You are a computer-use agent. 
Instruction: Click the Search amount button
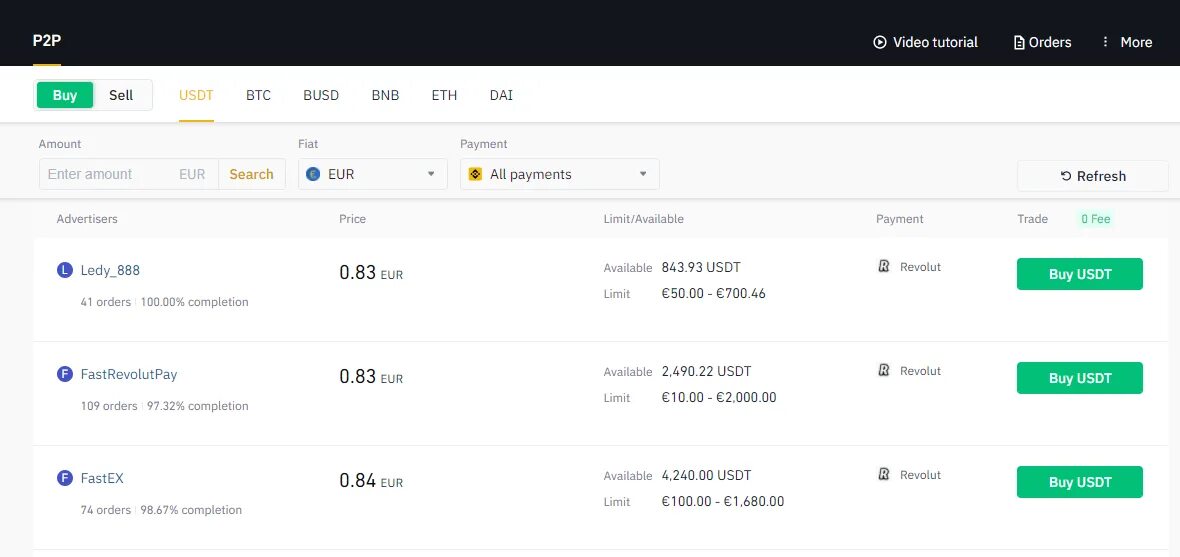[x=251, y=174]
